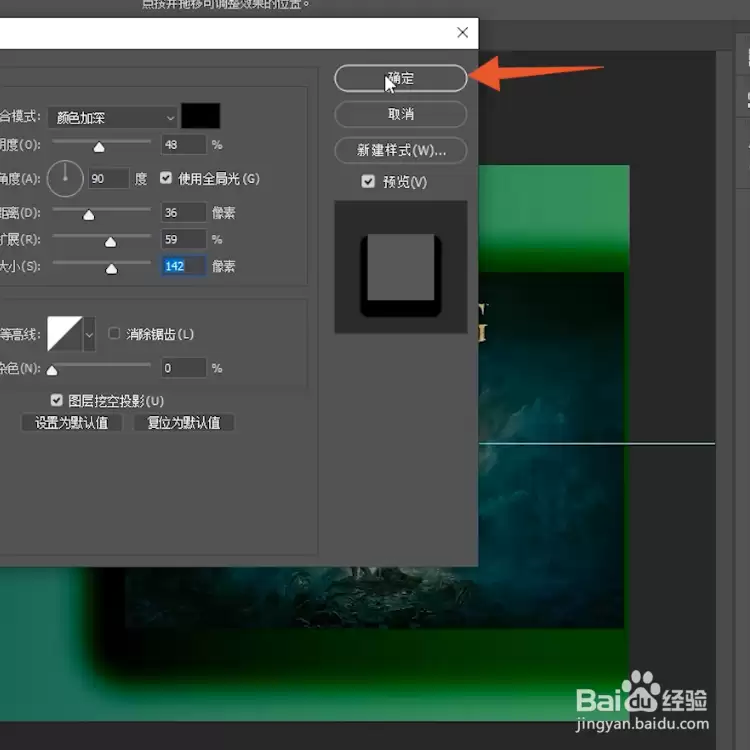Click the distance slider handle
This screenshot has width=750, height=750.
coord(88,215)
